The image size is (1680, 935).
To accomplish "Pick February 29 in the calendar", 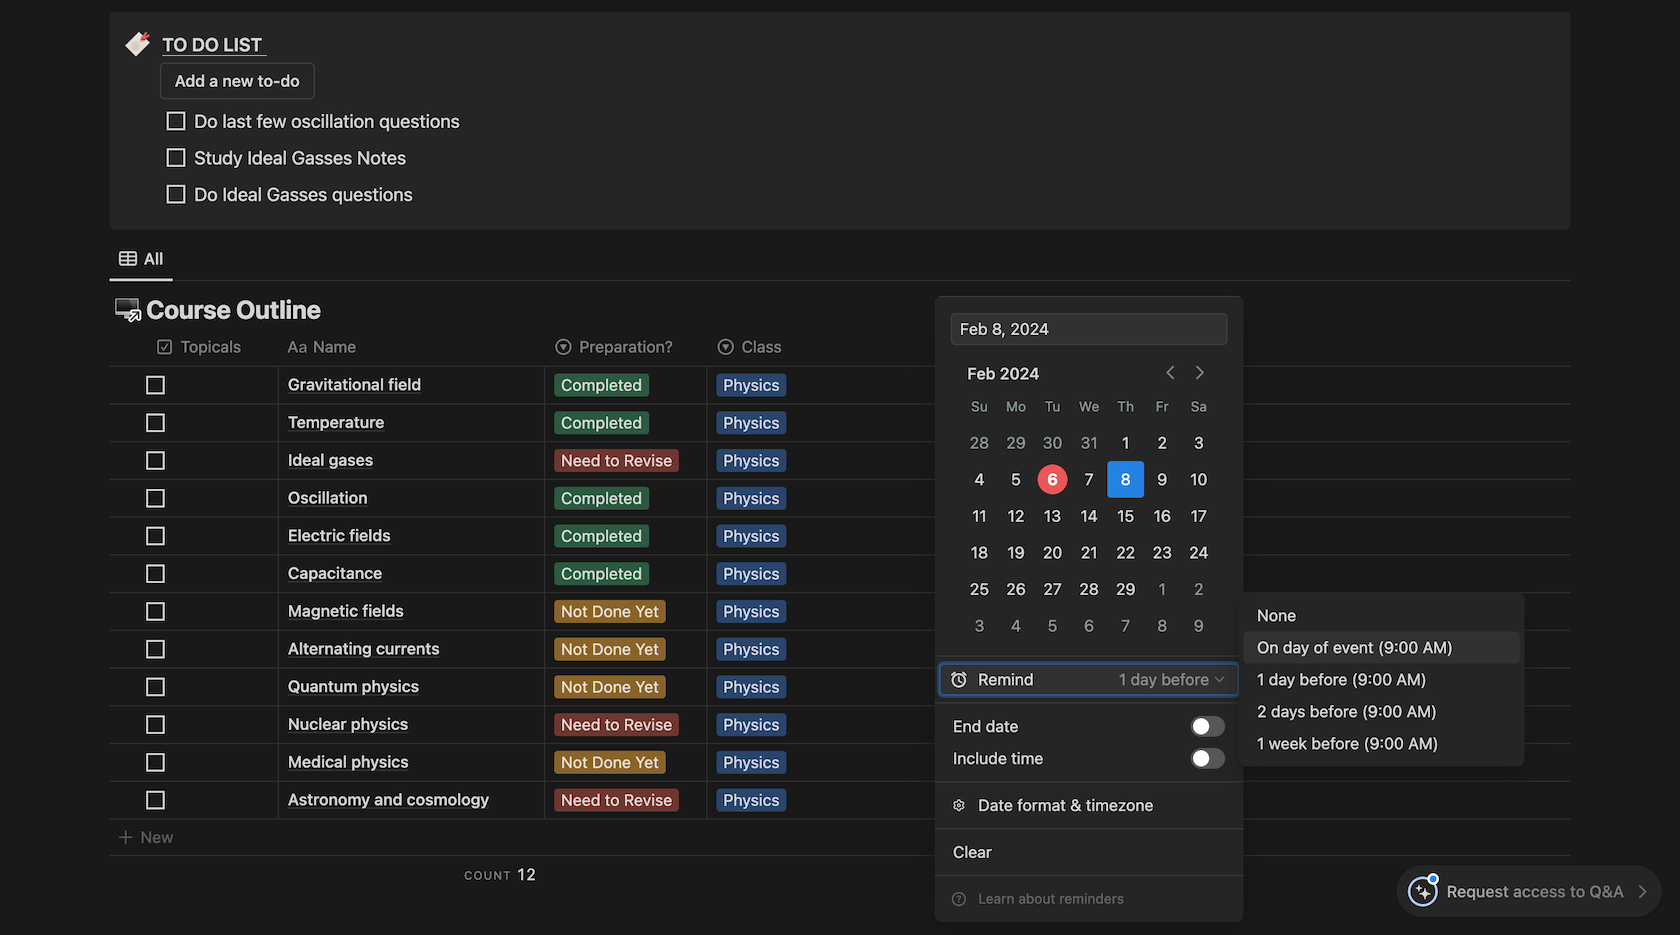I will pos(1125,590).
